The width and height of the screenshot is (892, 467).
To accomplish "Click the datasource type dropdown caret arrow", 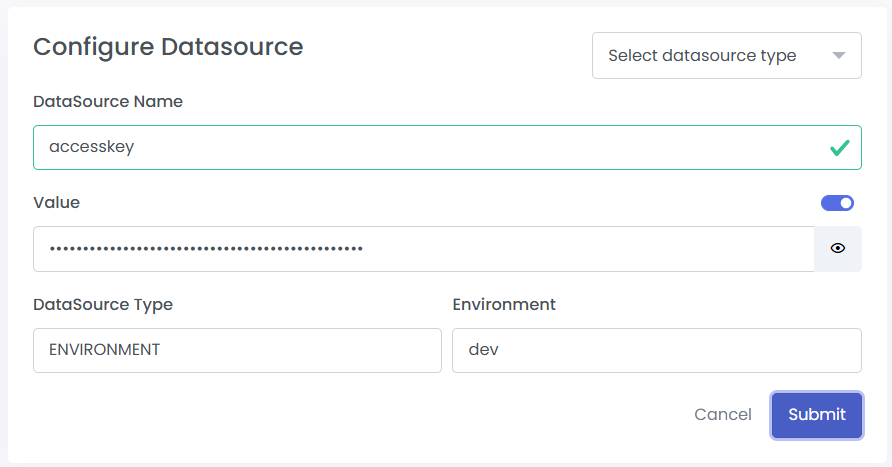I will click(x=839, y=56).
